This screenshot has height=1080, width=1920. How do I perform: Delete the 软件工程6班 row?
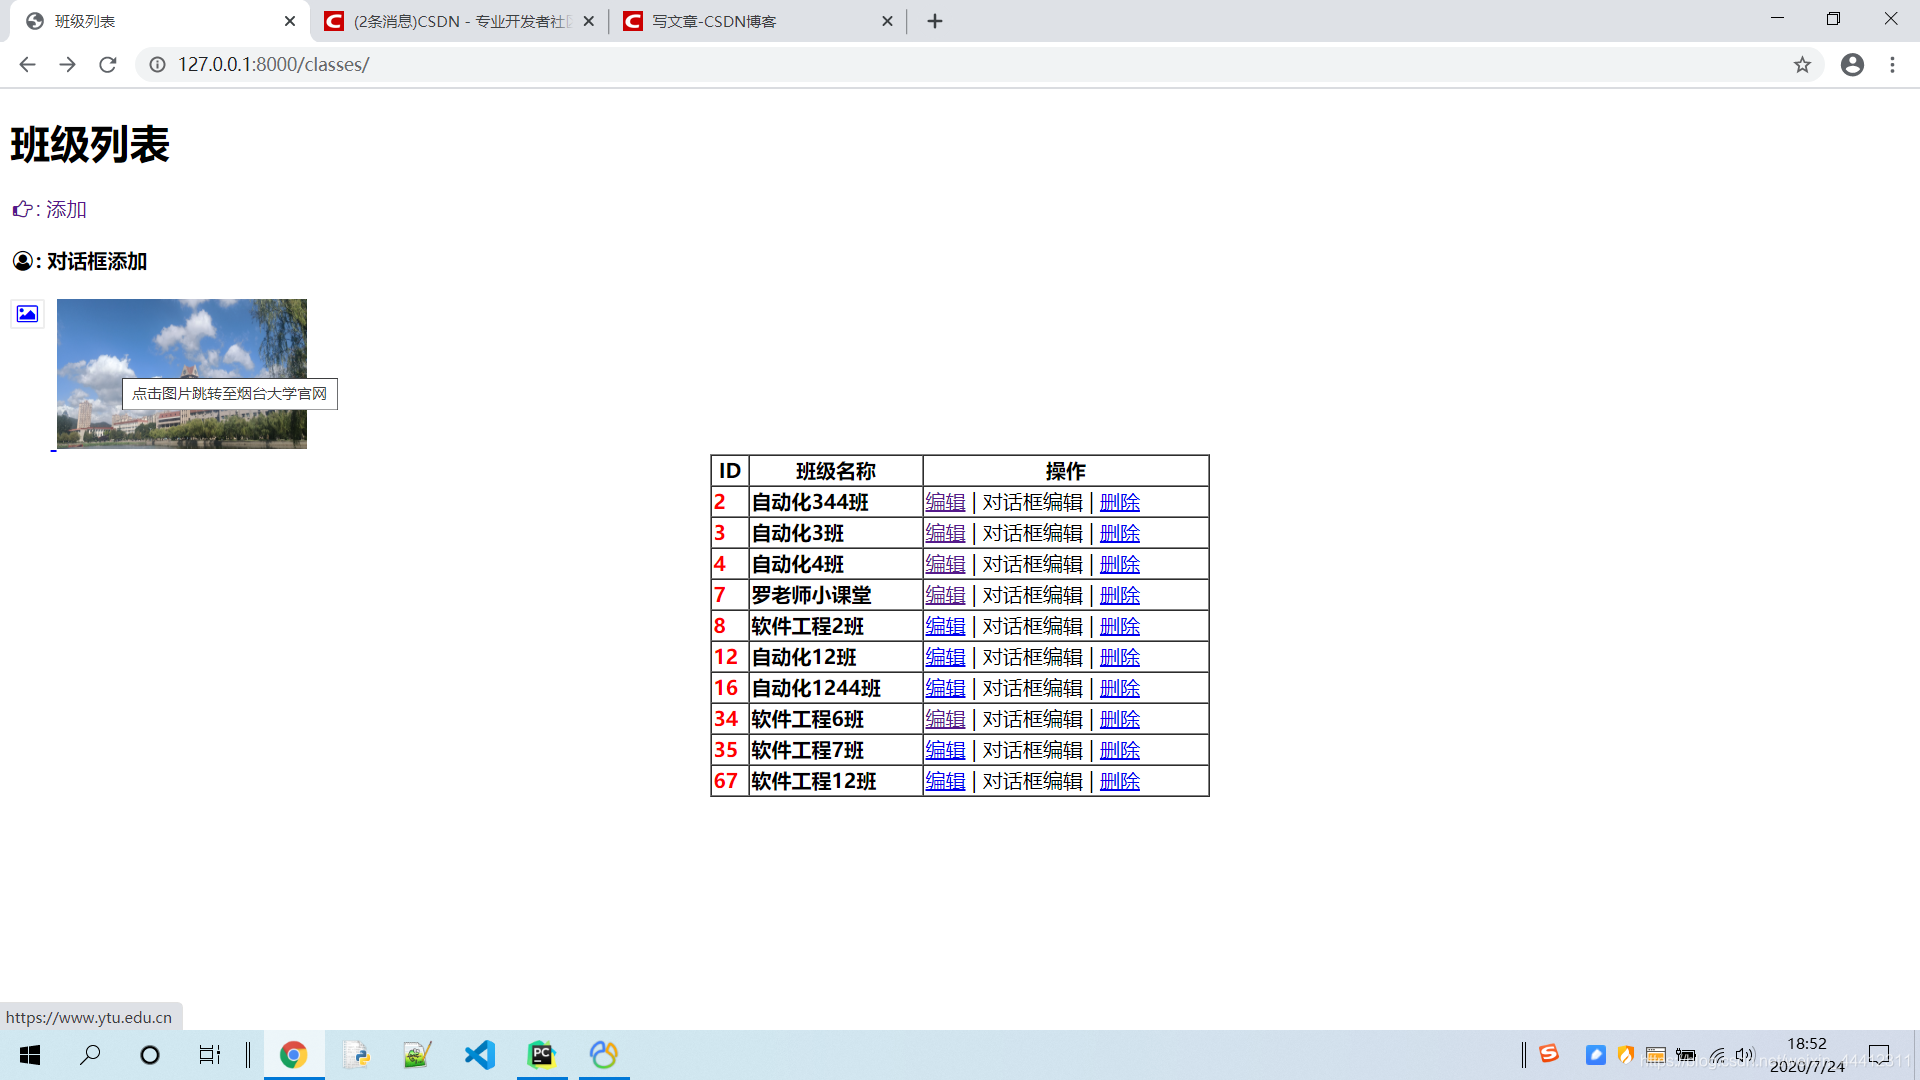(1120, 719)
